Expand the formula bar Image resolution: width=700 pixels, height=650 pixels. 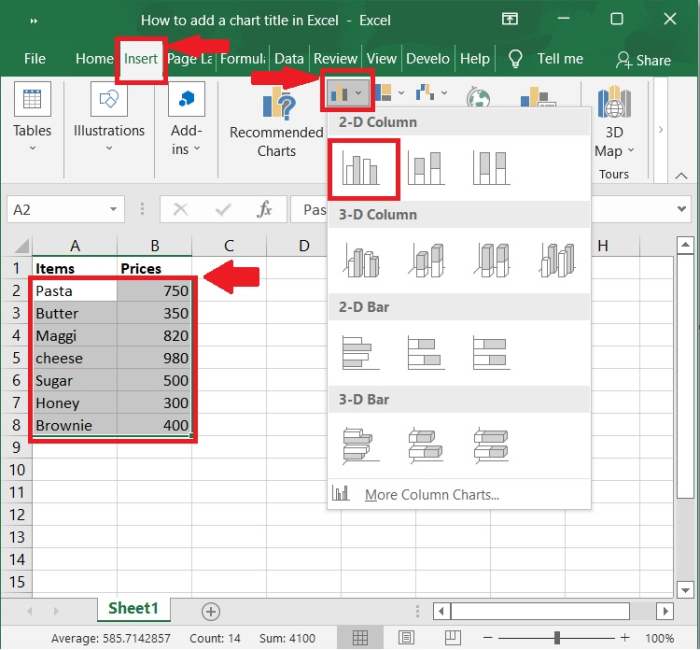coord(682,209)
